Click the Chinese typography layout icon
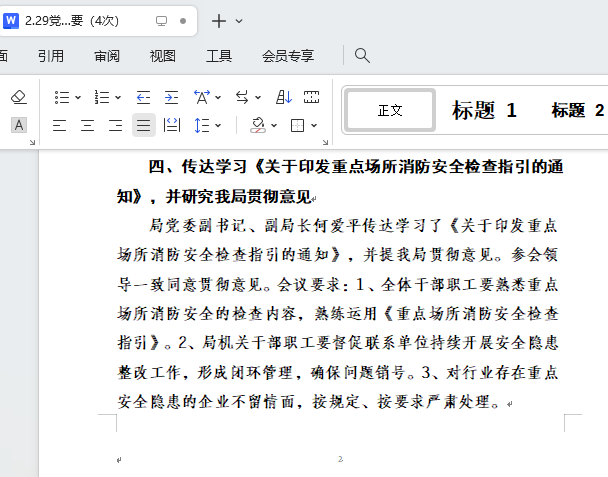 (202, 97)
